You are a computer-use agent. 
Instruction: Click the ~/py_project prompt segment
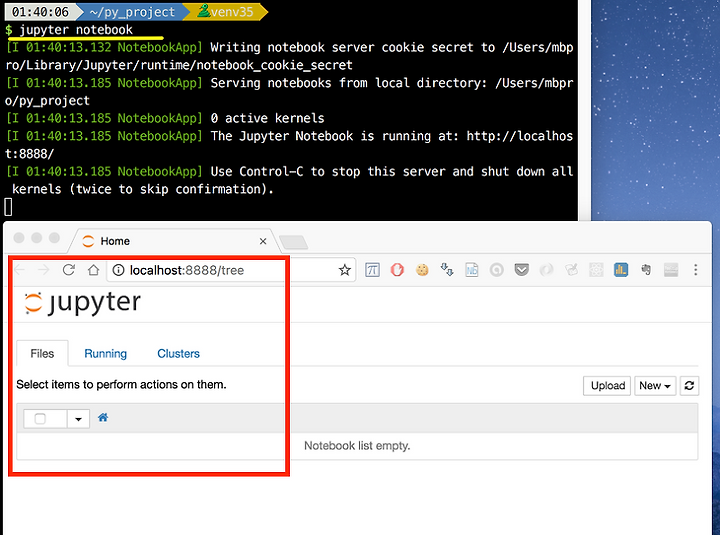tap(132, 11)
